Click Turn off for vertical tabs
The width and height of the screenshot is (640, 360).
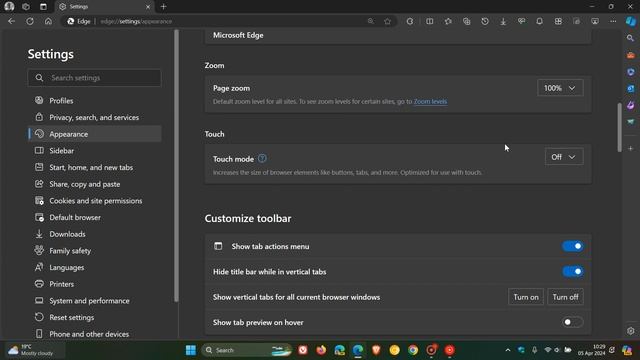pyautogui.click(x=565, y=297)
